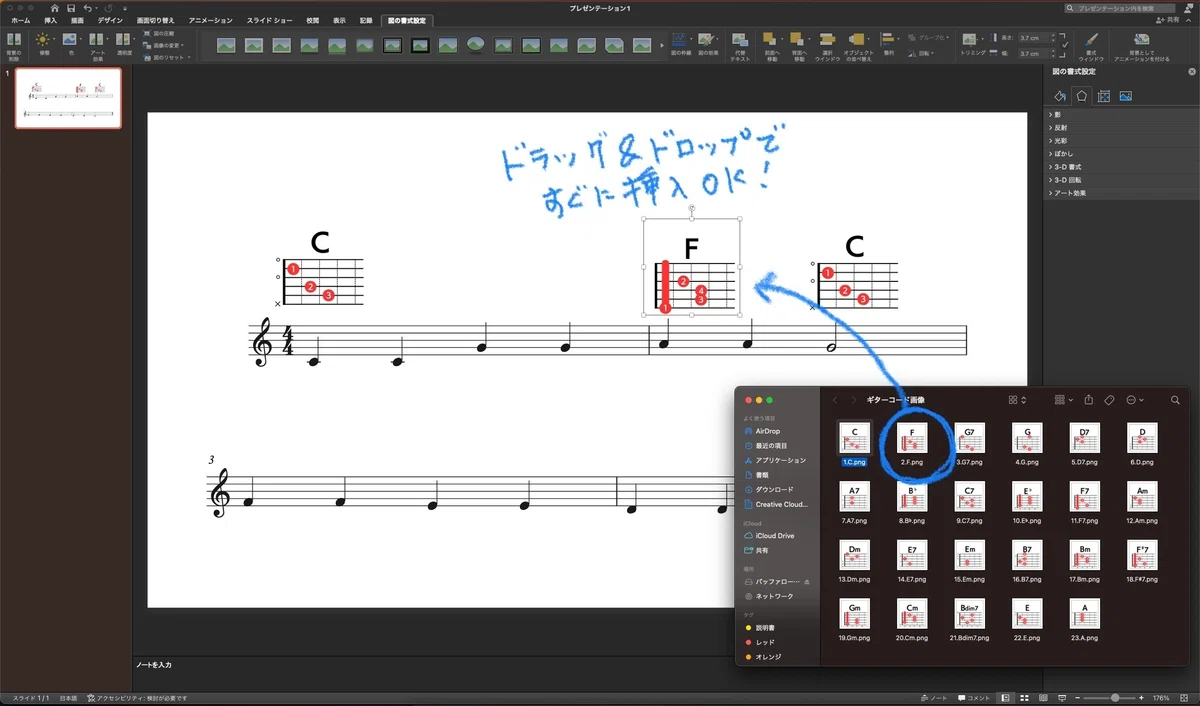Click the Bring Forward (前面へ移動) icon

[771, 40]
